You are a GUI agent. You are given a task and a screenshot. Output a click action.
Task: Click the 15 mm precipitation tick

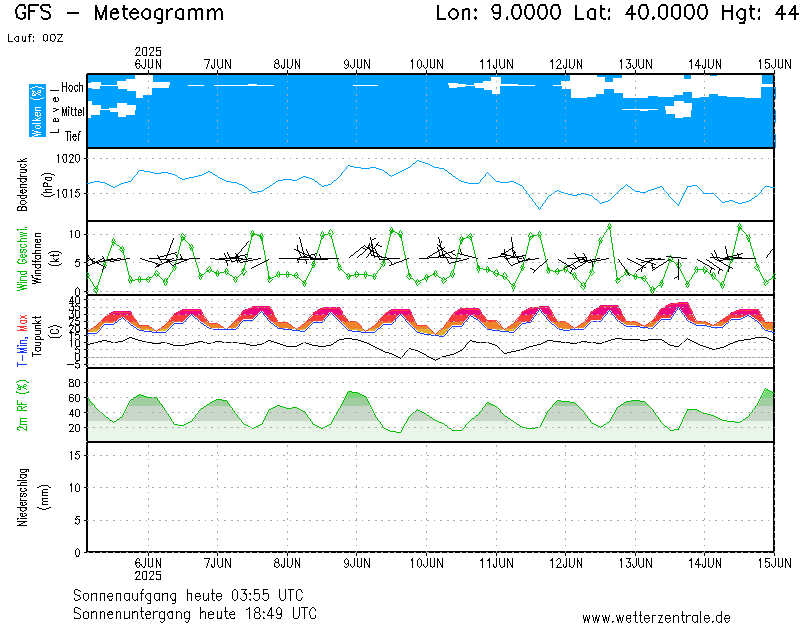[75, 455]
